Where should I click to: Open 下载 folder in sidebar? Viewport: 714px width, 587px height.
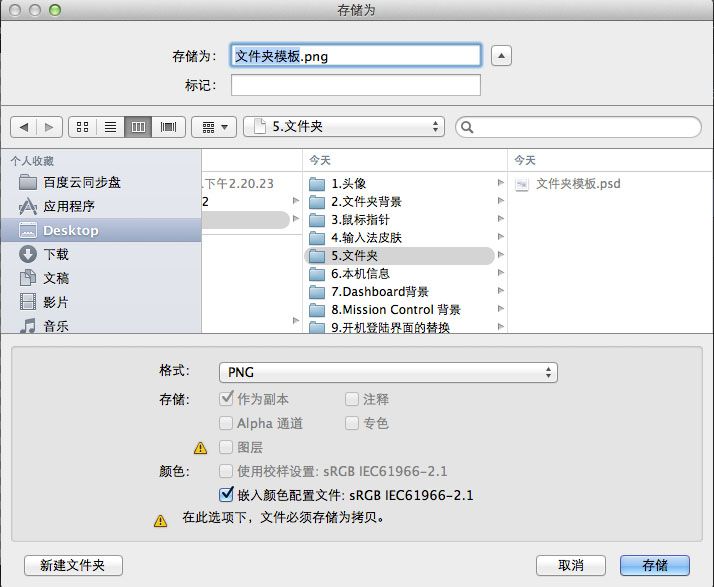click(56, 254)
